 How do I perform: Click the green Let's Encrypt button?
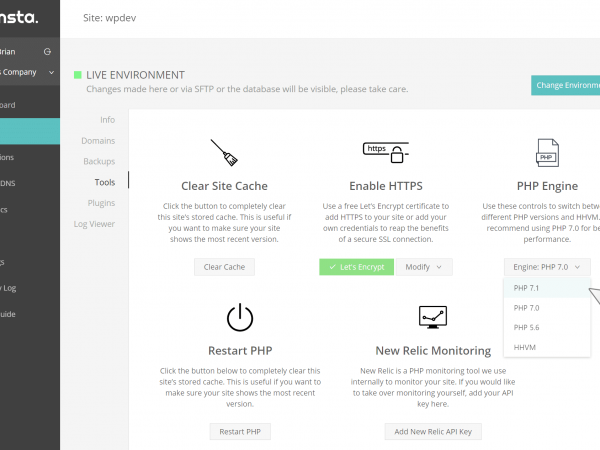point(357,267)
